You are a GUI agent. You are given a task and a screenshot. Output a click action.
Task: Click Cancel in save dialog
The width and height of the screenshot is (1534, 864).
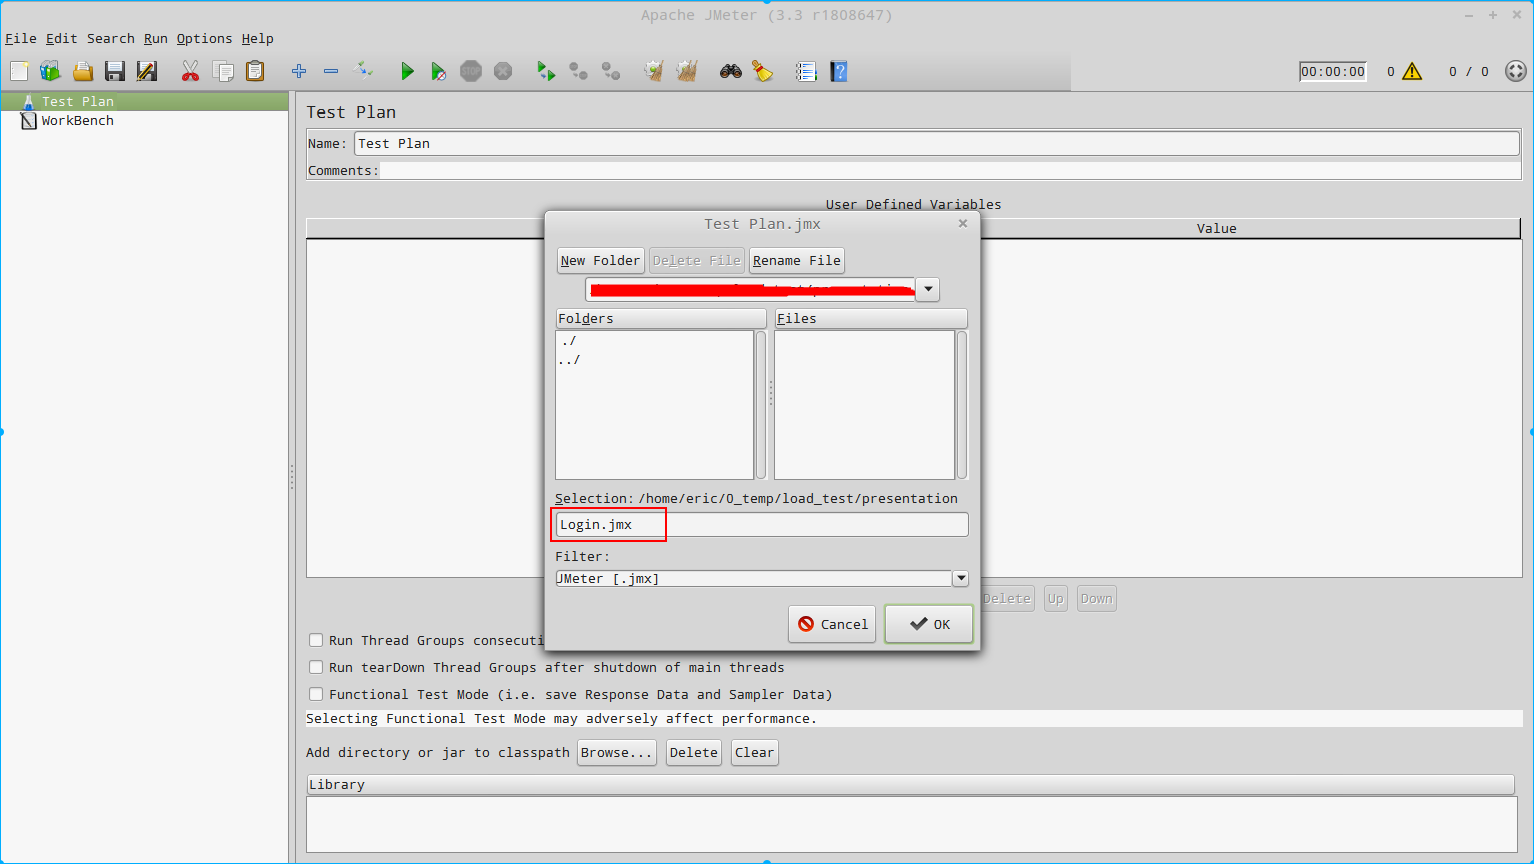(832, 624)
